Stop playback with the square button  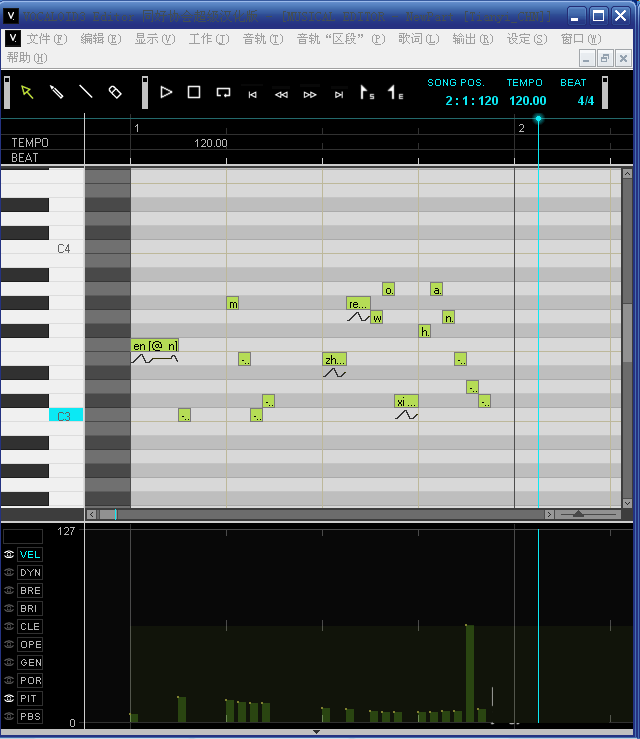point(194,92)
